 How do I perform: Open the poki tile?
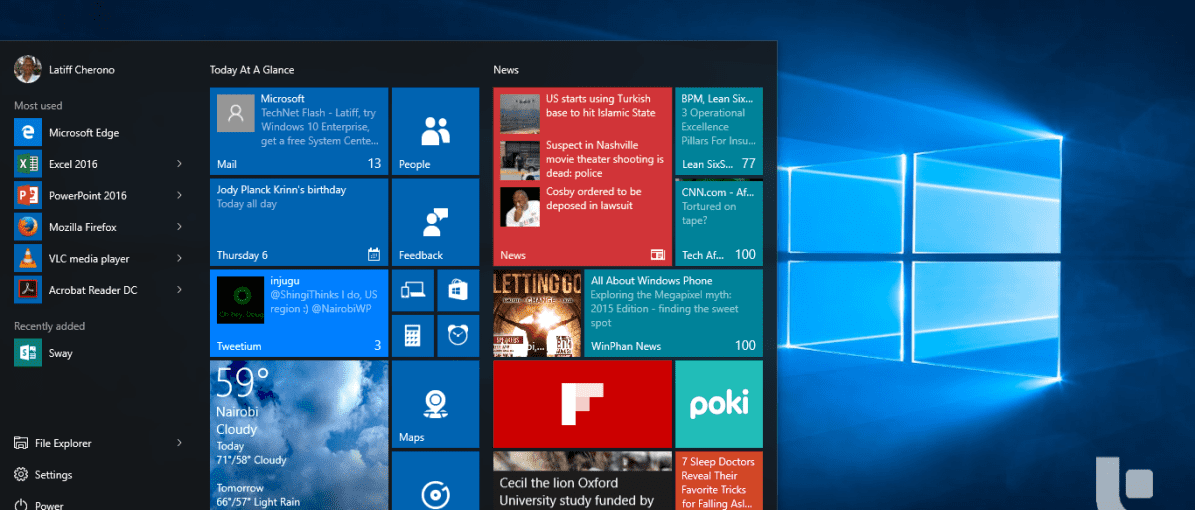[719, 404]
